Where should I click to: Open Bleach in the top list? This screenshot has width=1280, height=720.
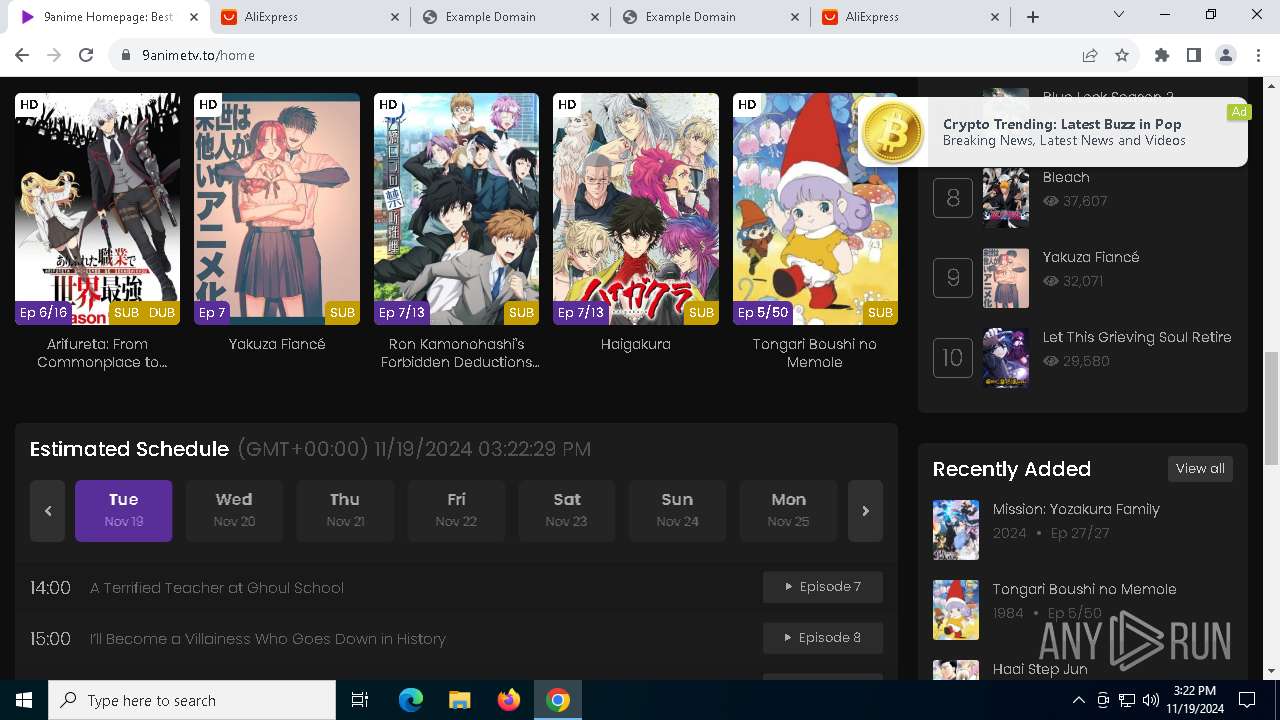(1066, 177)
